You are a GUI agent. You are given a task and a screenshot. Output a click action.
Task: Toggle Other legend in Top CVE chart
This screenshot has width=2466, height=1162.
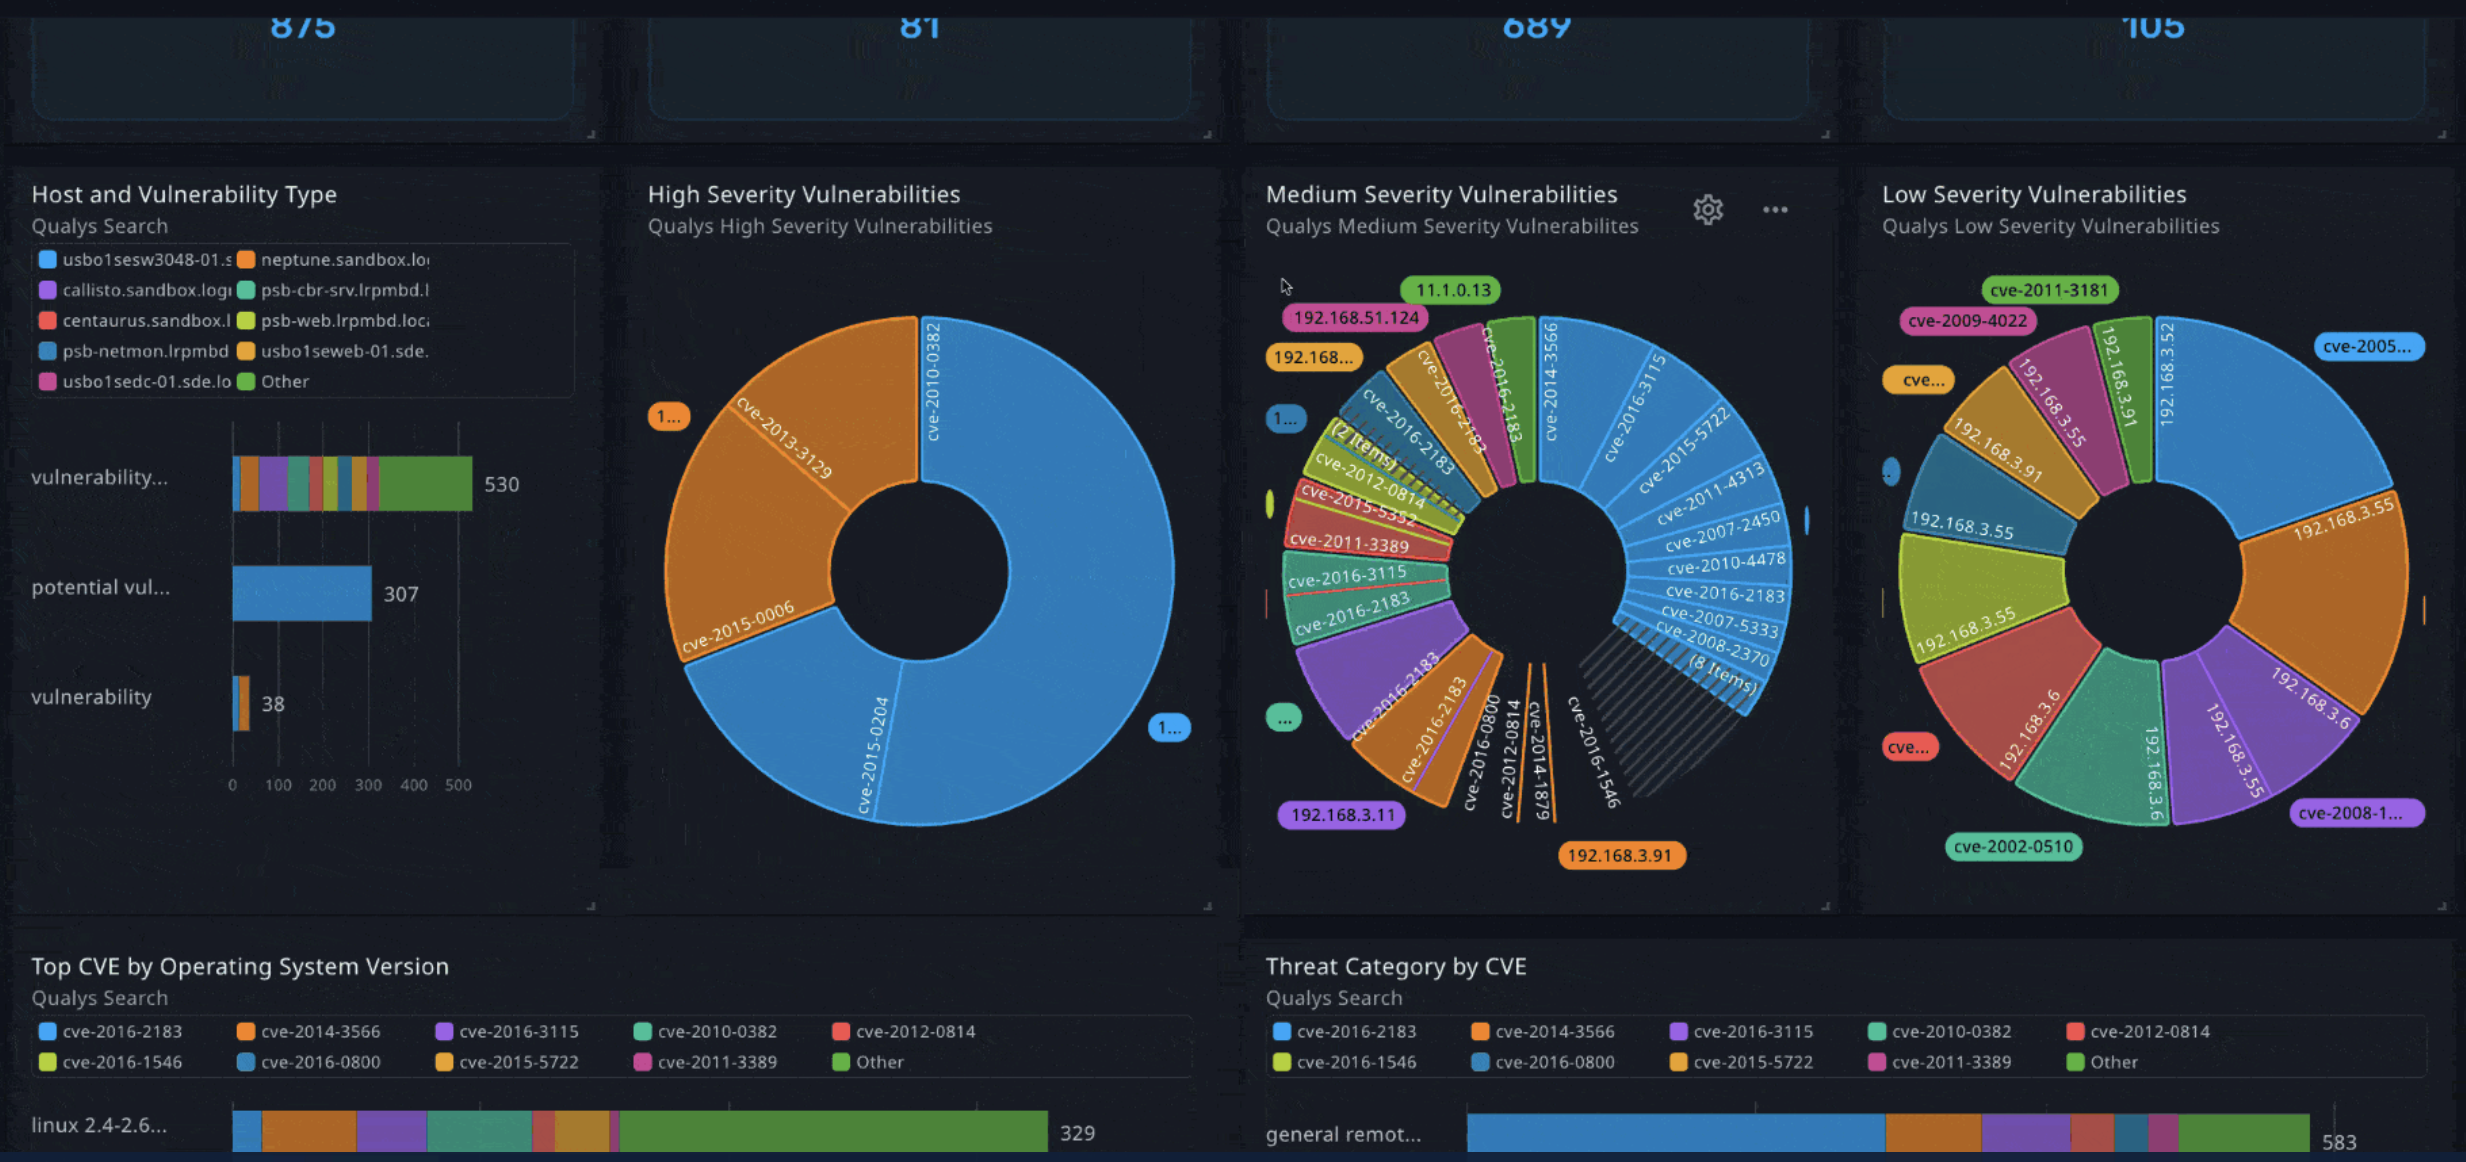(x=868, y=1062)
